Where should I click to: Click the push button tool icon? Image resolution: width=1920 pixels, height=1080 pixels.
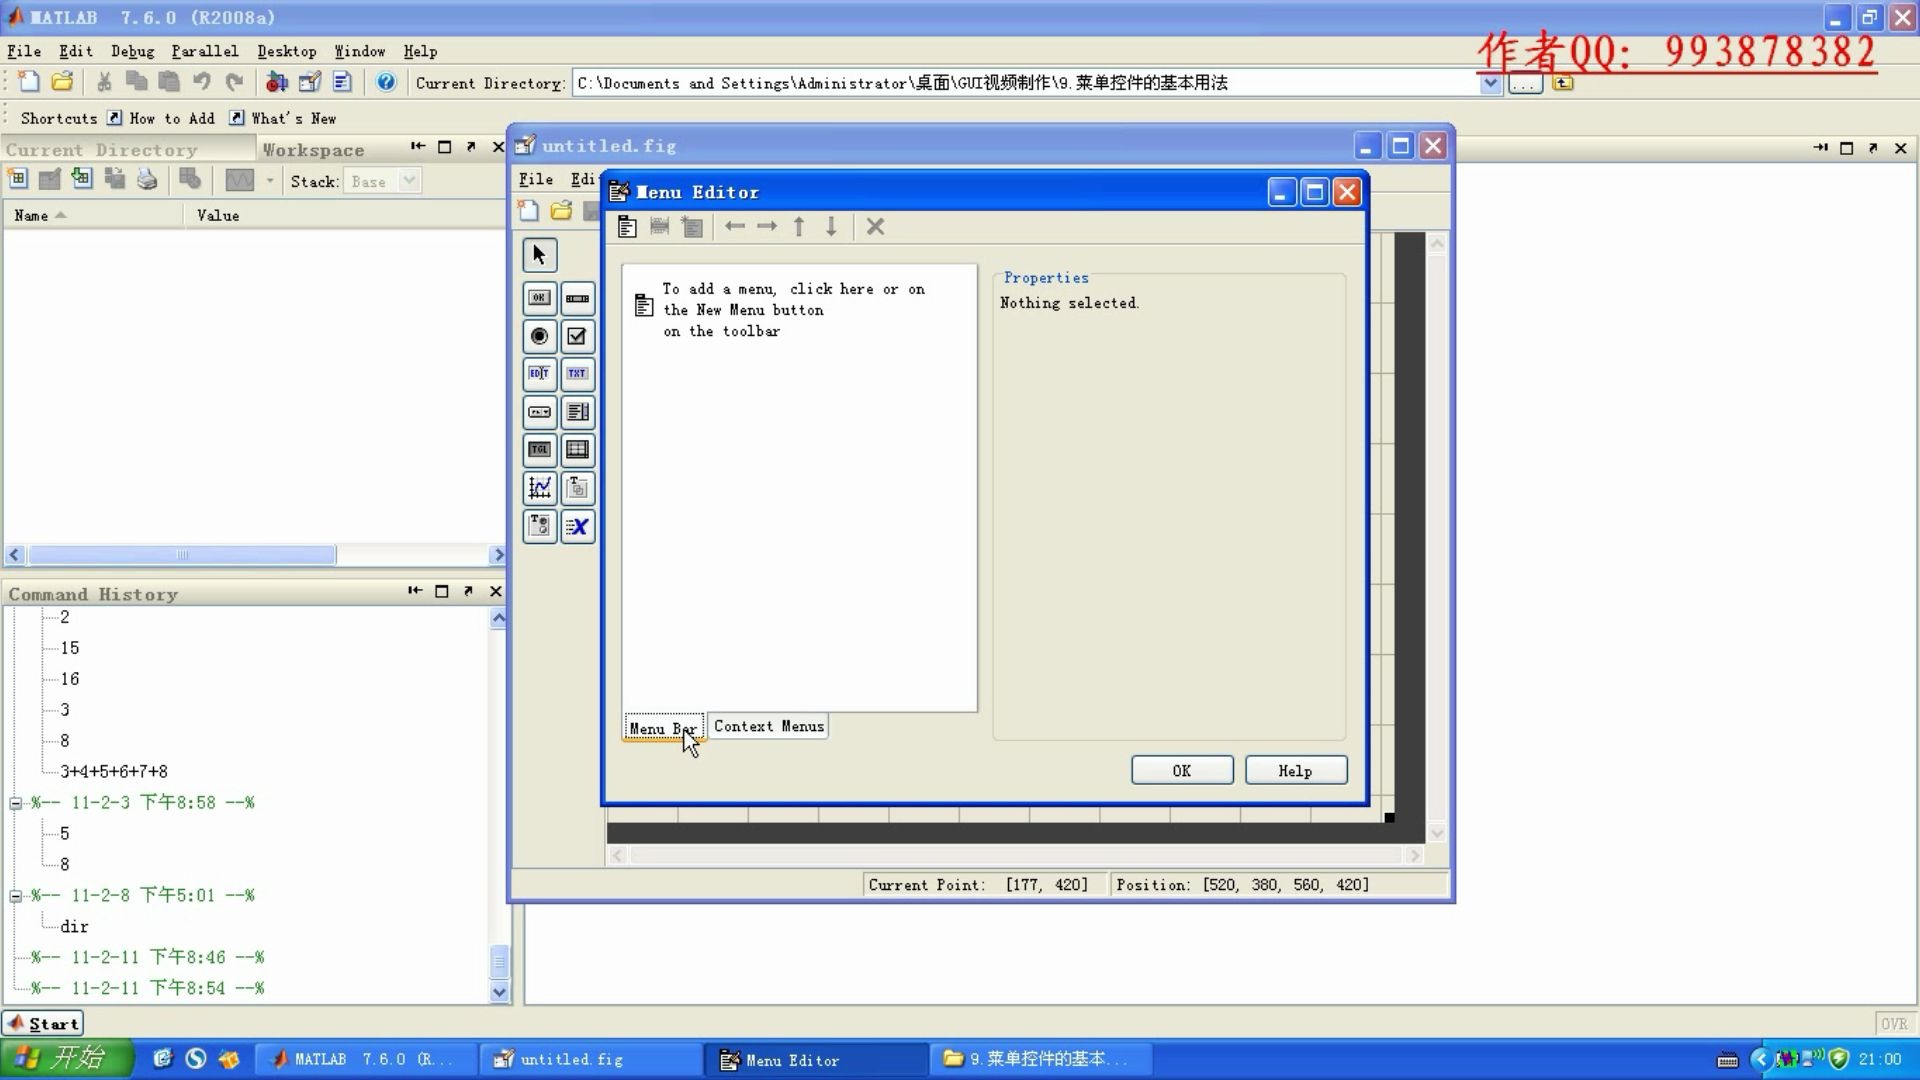click(538, 295)
